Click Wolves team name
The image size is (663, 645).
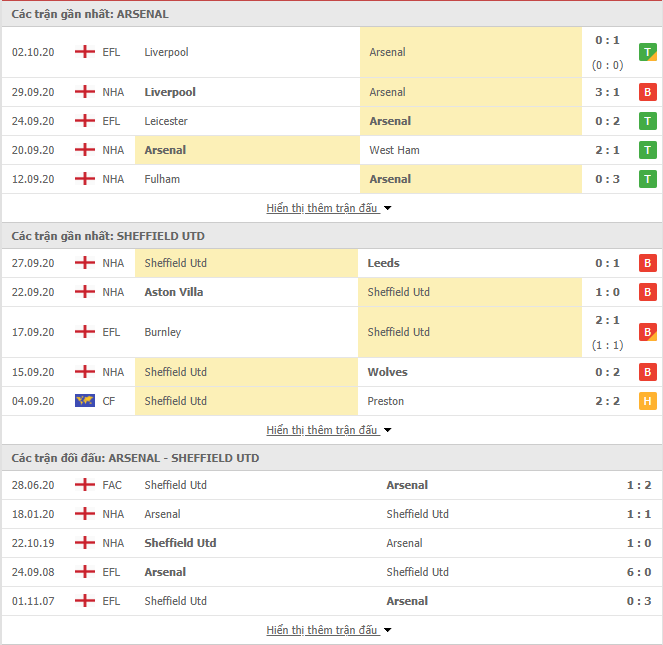387,372
